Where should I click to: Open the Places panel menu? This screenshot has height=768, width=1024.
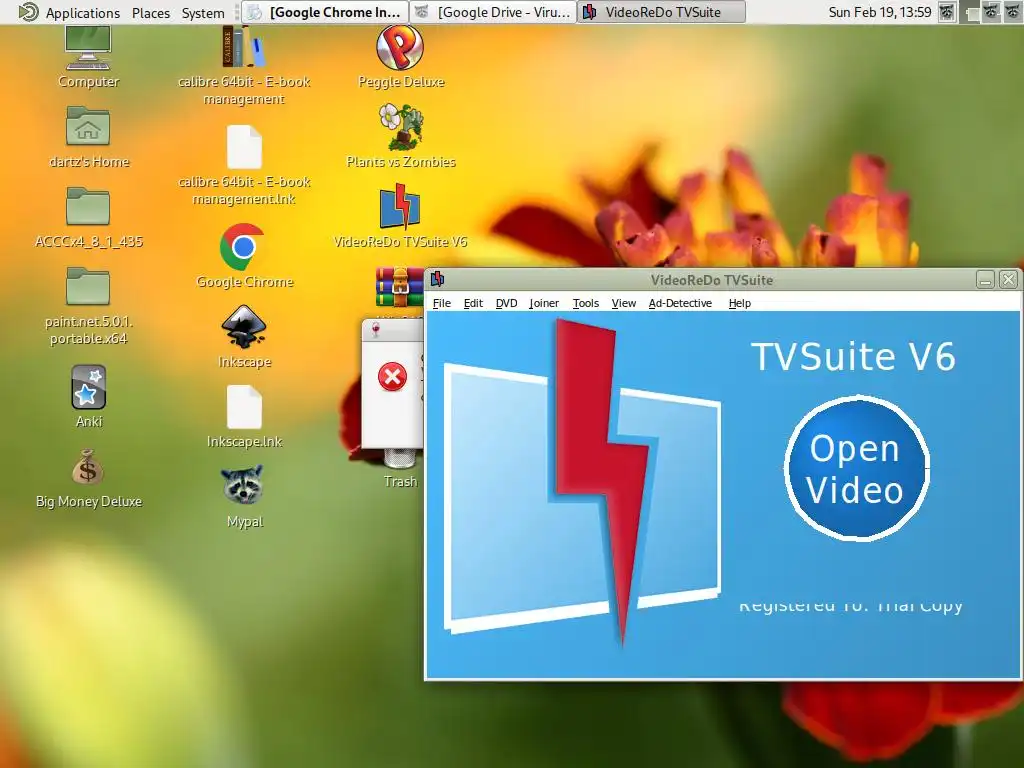point(151,12)
